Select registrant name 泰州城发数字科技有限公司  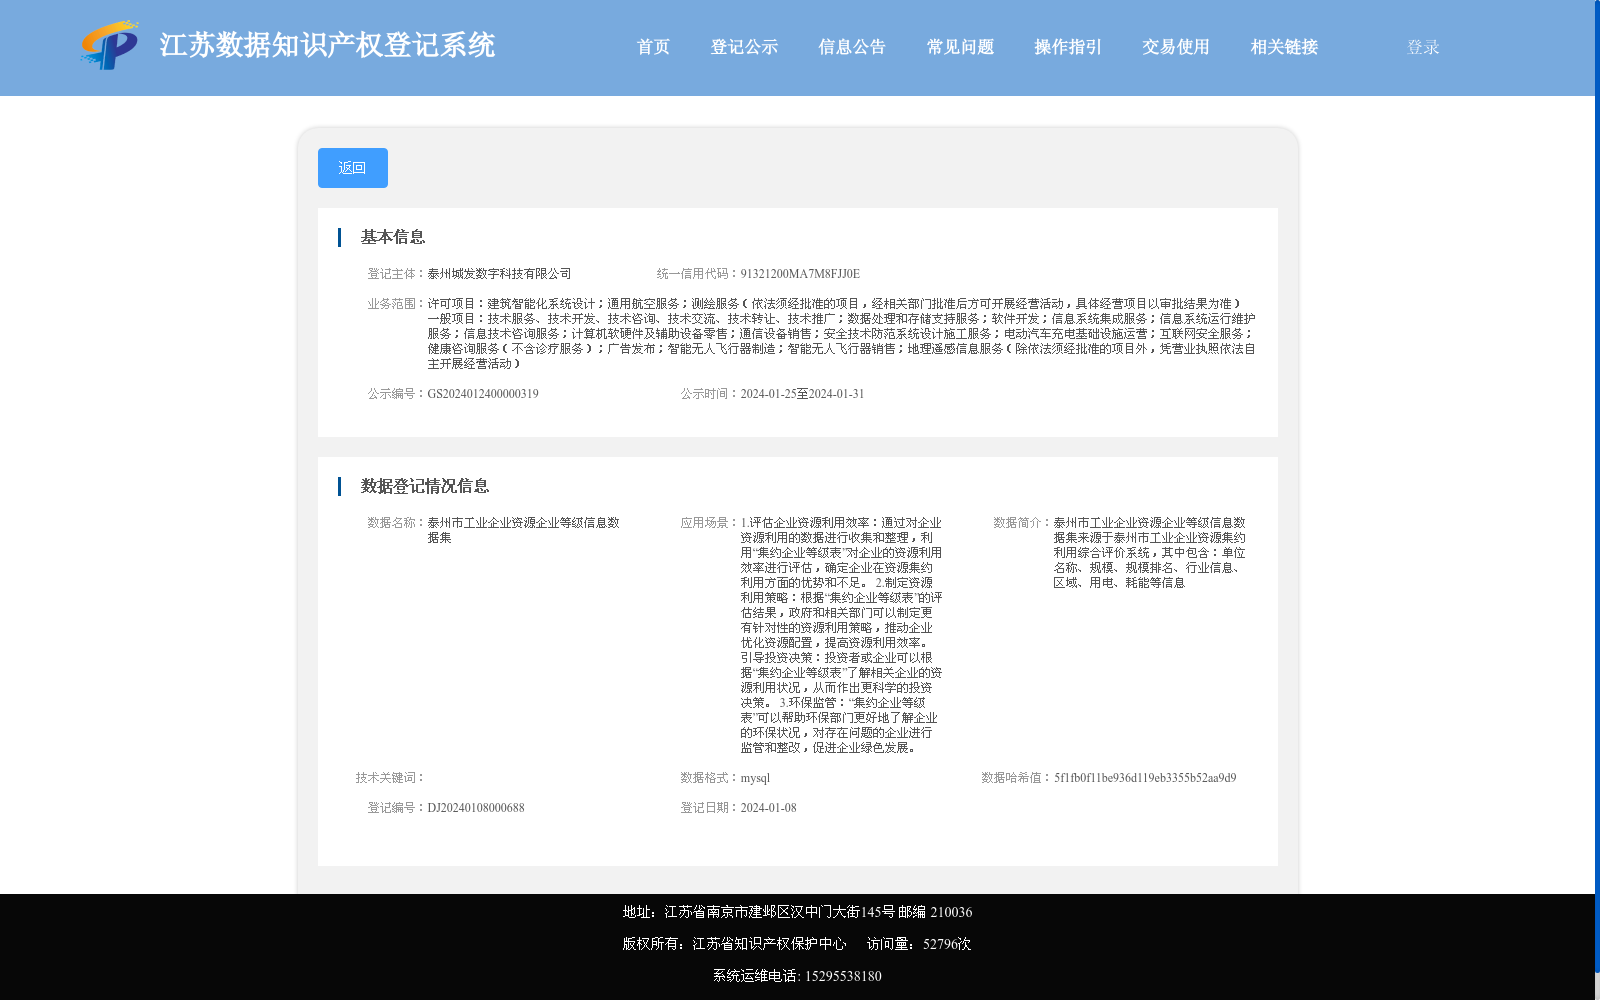499,274
